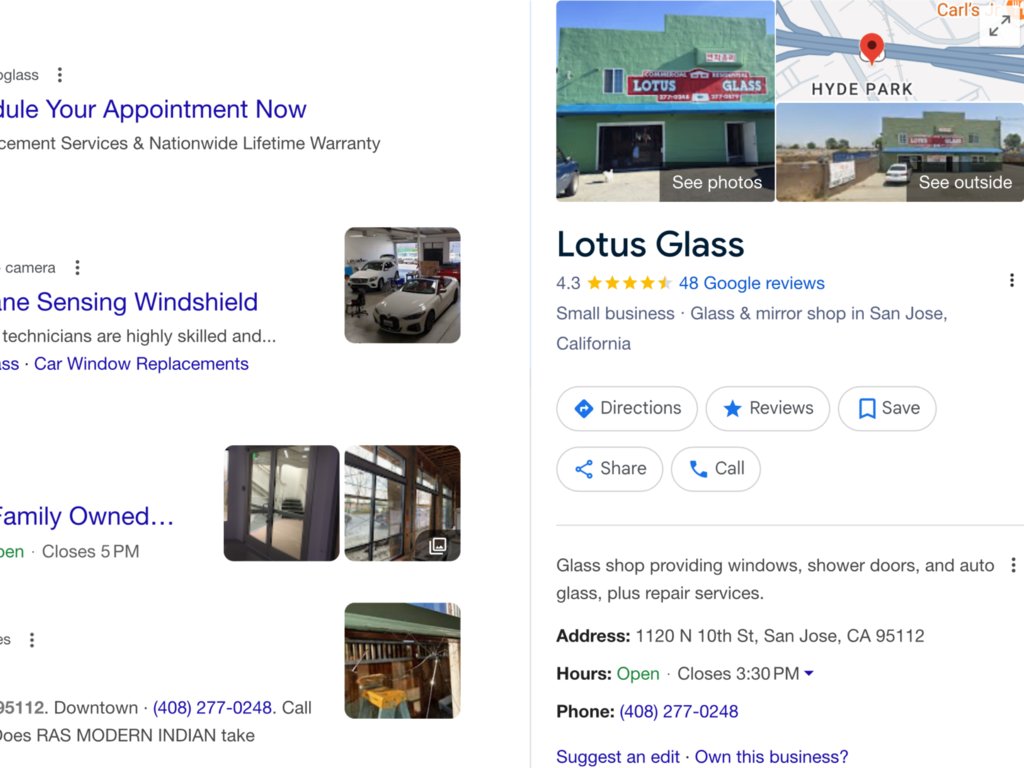The width and height of the screenshot is (1024, 768).
Task: Open the three-dot menu beside the glass shop description
Action: (1013, 566)
